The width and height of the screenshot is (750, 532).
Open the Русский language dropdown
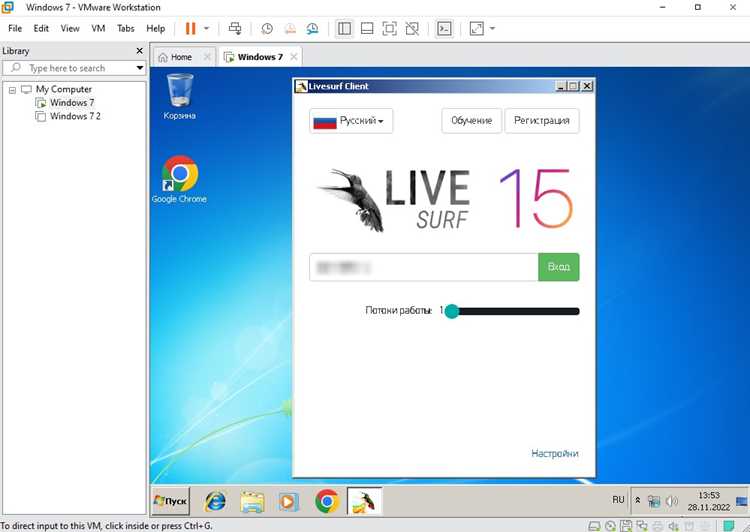[351, 121]
